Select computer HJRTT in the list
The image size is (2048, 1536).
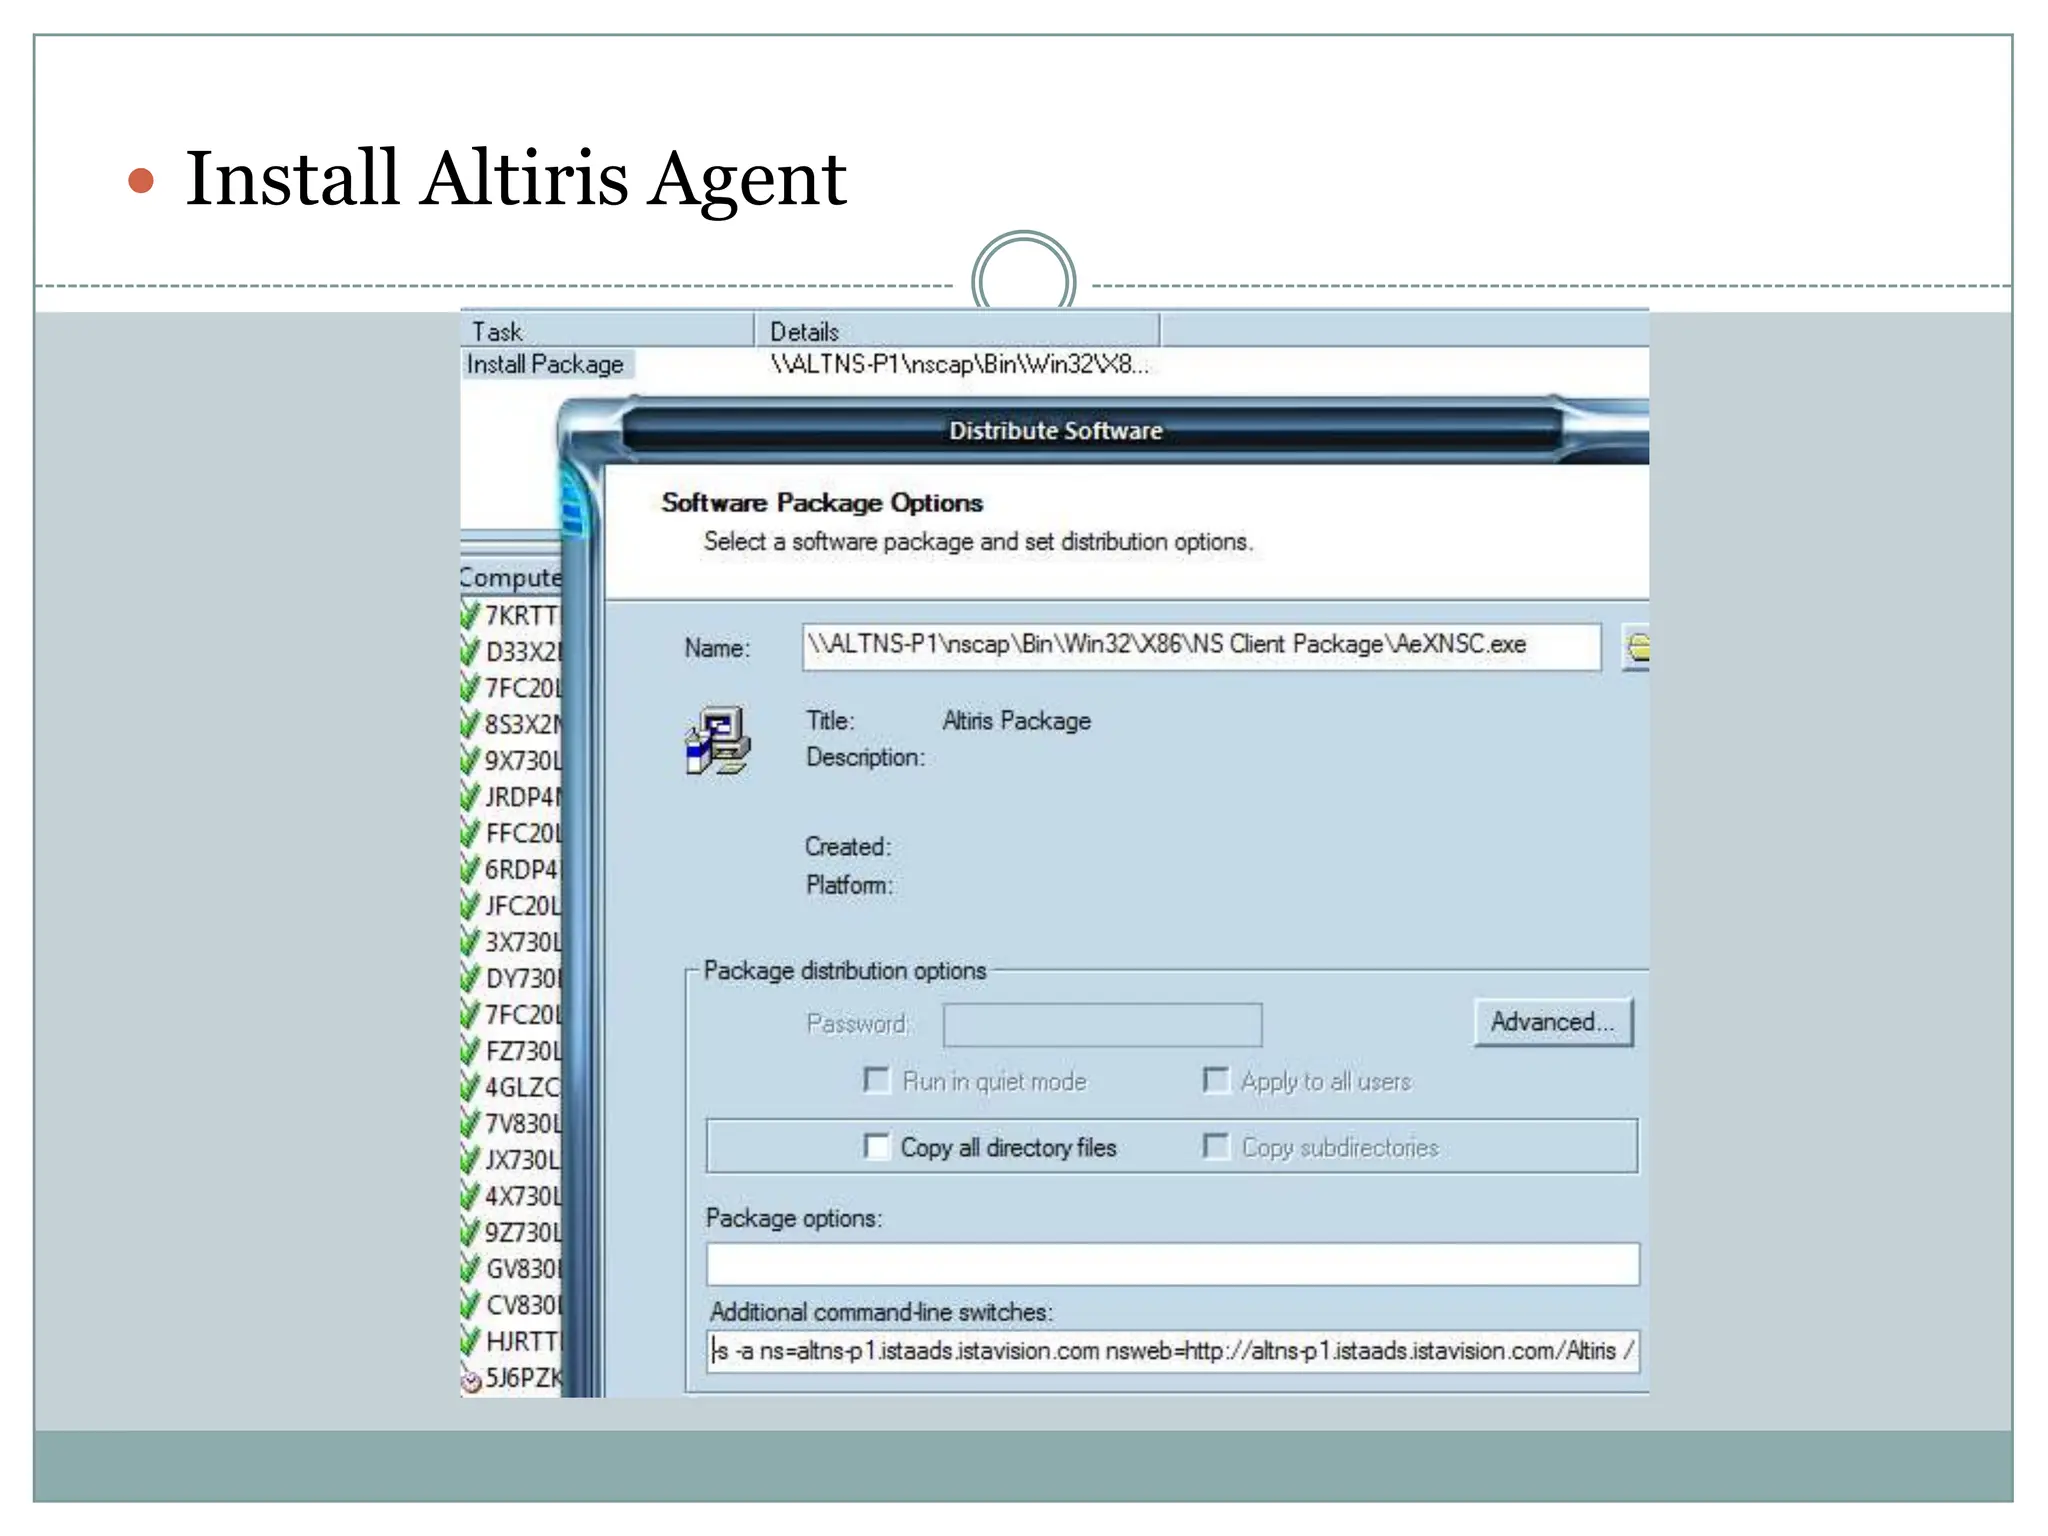[x=522, y=1341]
